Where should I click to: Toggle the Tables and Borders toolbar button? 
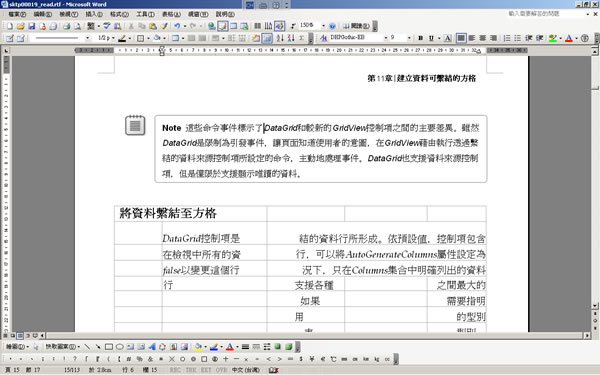(223, 26)
